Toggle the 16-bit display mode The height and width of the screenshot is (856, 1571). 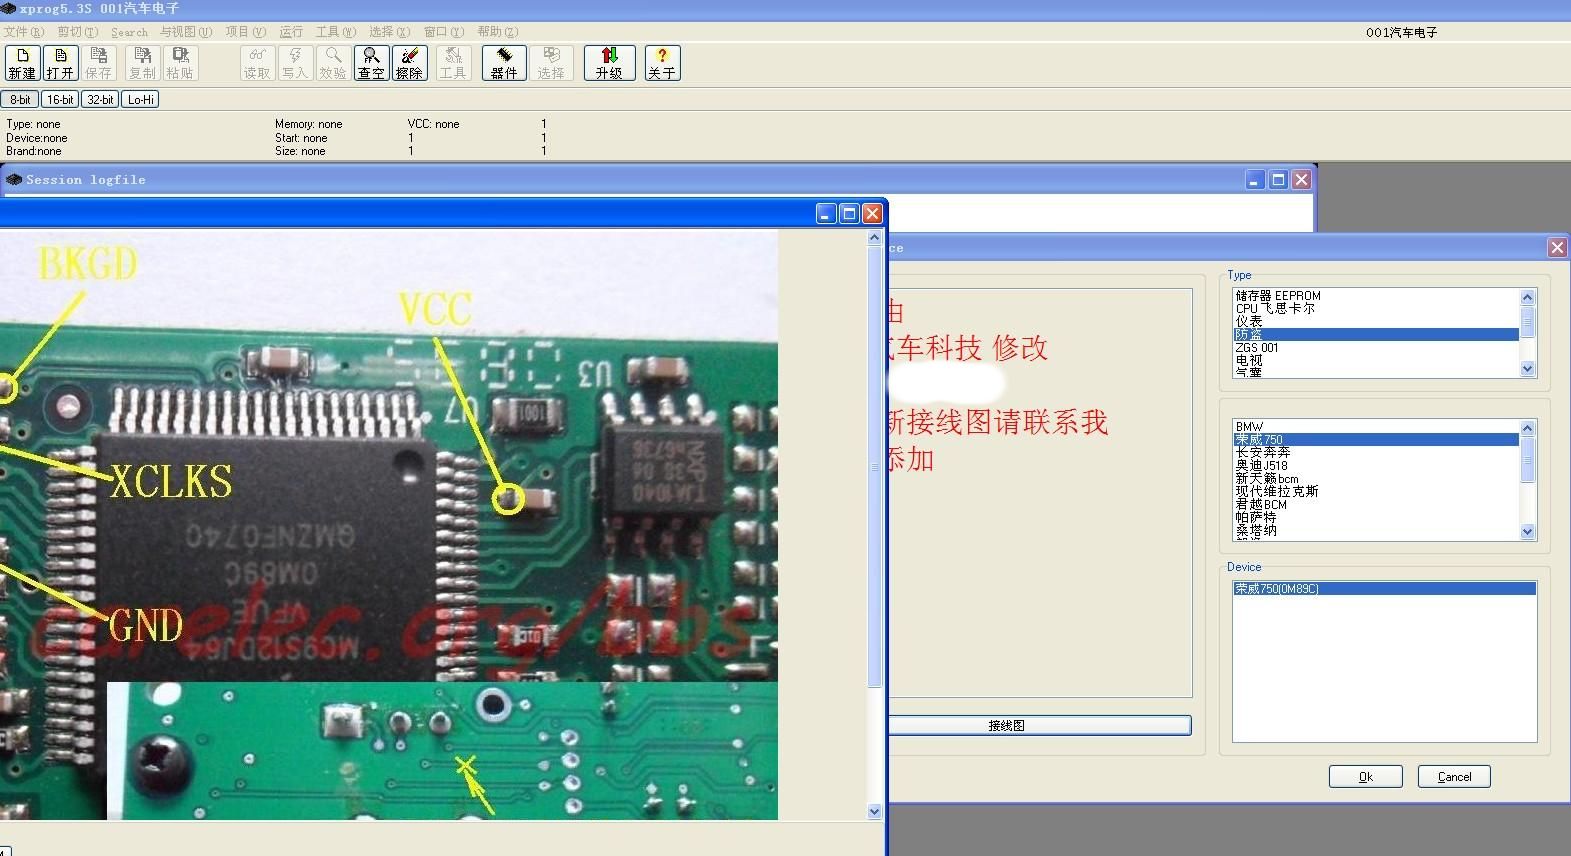click(60, 99)
